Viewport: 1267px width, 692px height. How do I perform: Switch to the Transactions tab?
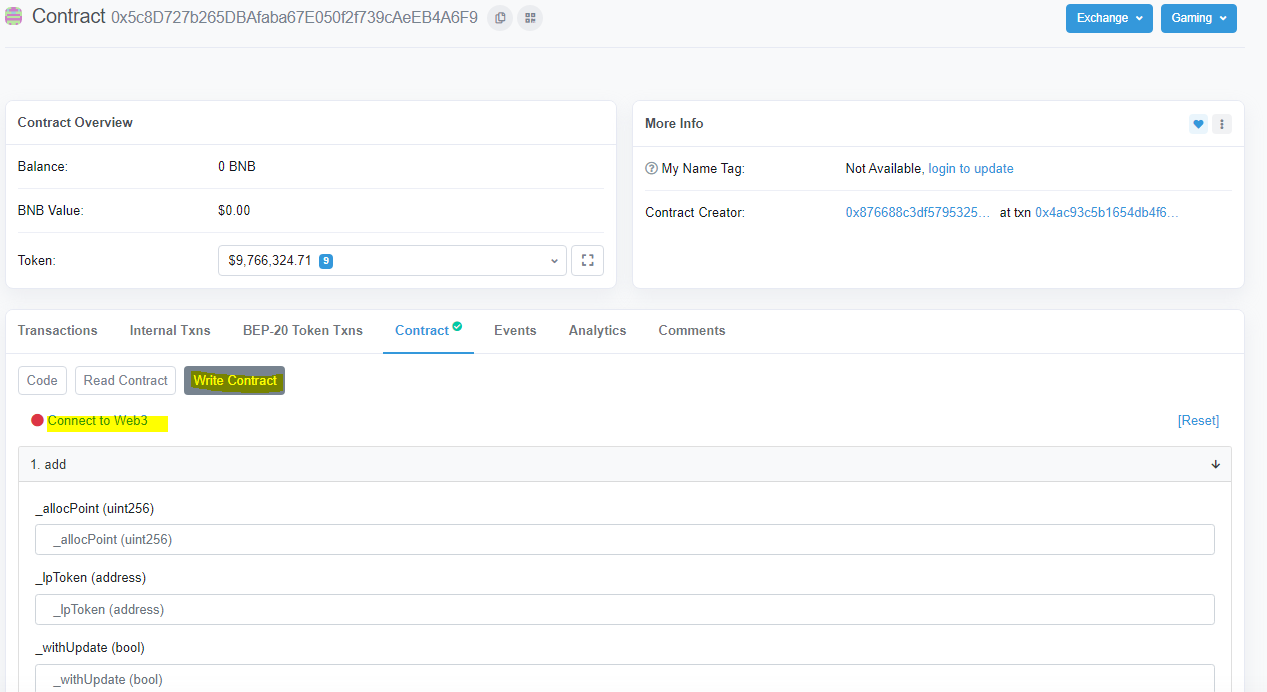tap(58, 330)
